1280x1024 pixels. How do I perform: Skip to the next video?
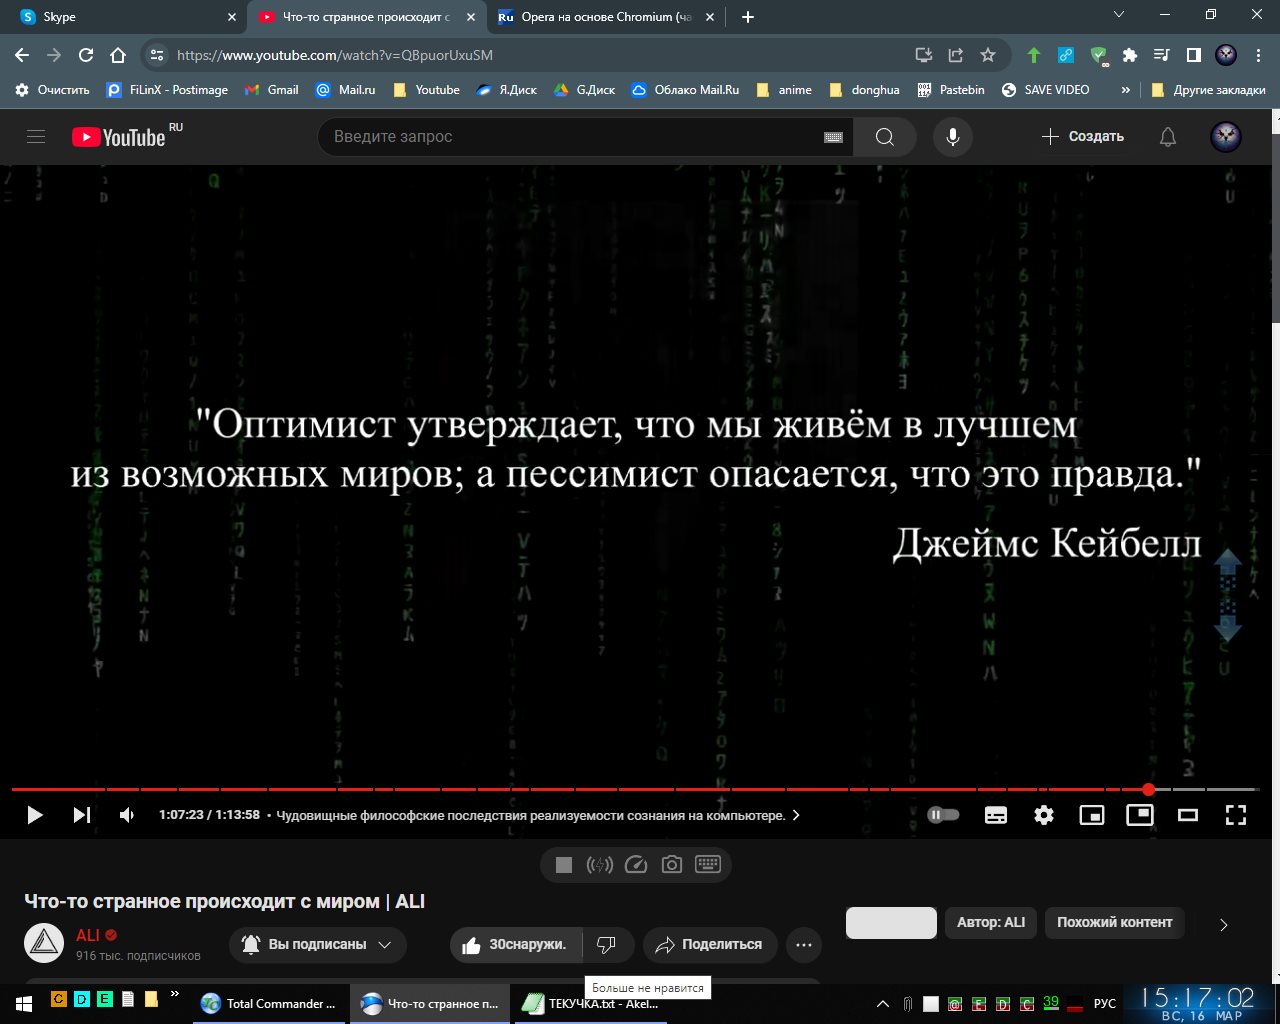[82, 815]
